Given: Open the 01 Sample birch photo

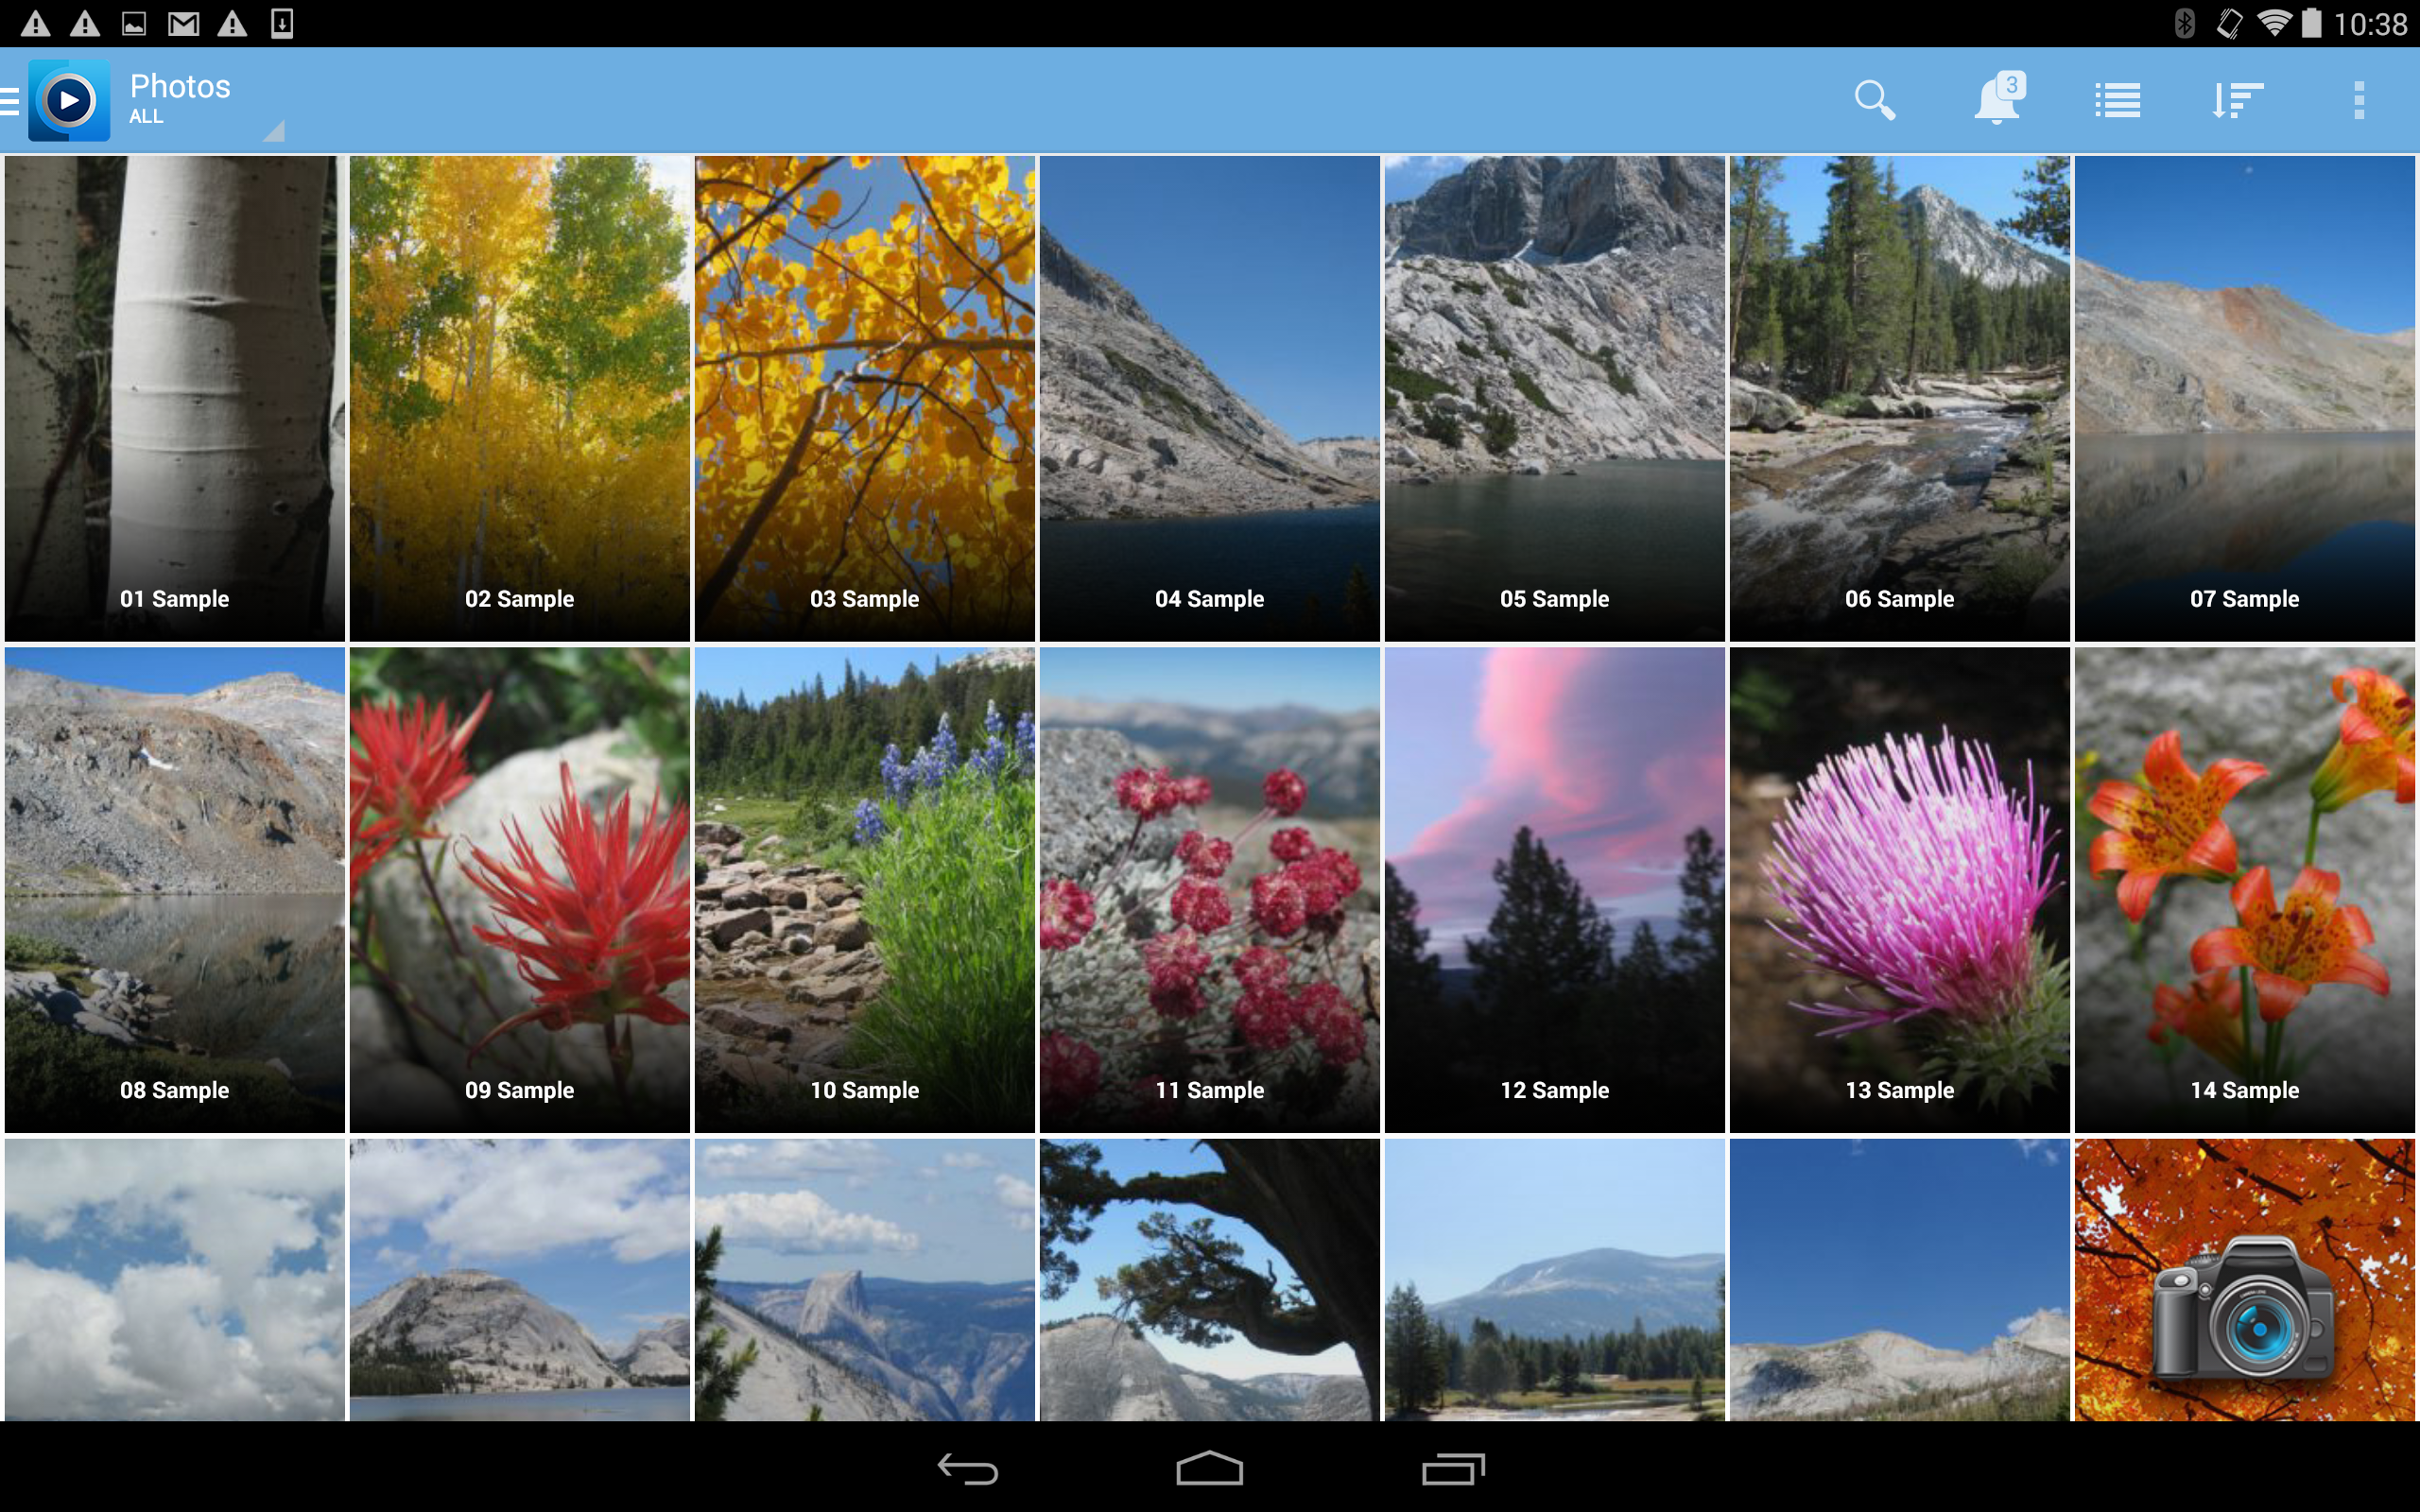Looking at the screenshot, I should 174,397.
